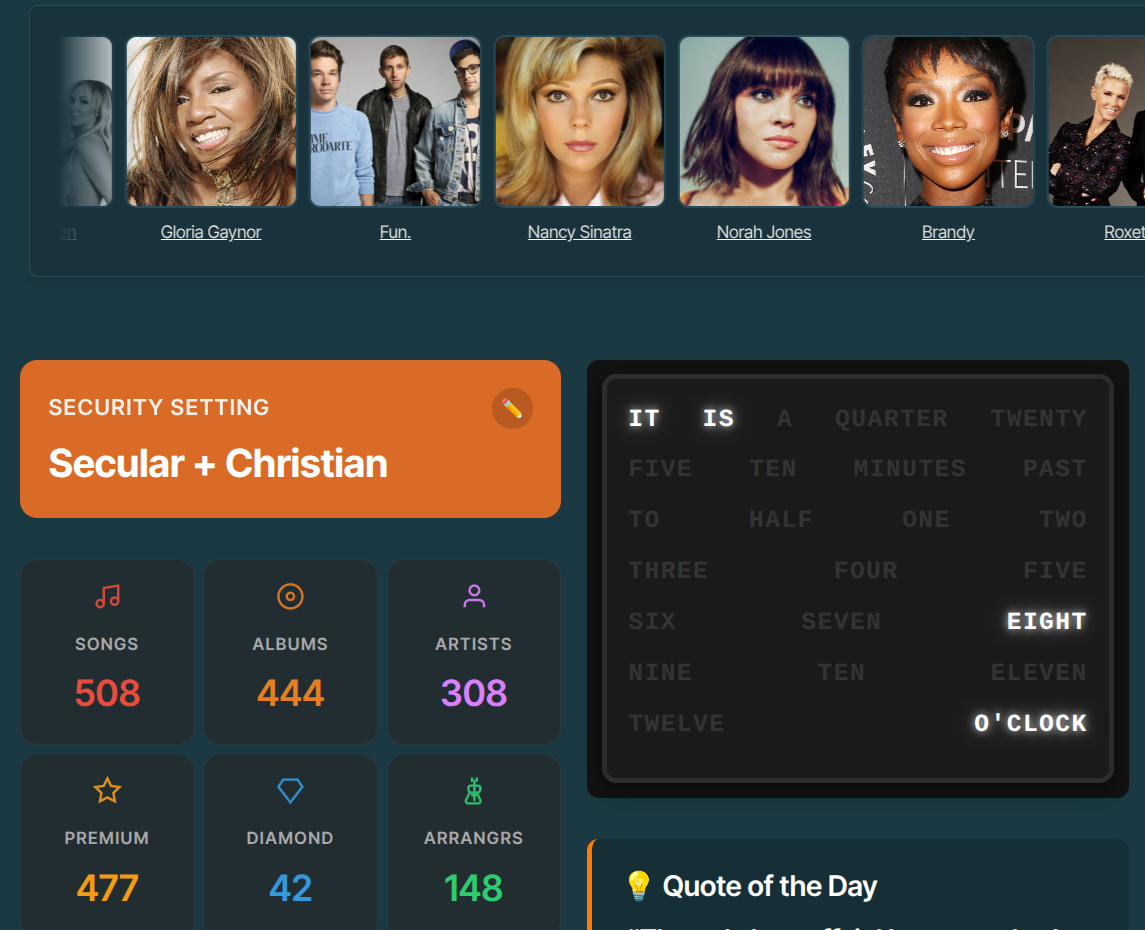
Task: Click the green Arrangrs instrument icon
Action: (474, 791)
